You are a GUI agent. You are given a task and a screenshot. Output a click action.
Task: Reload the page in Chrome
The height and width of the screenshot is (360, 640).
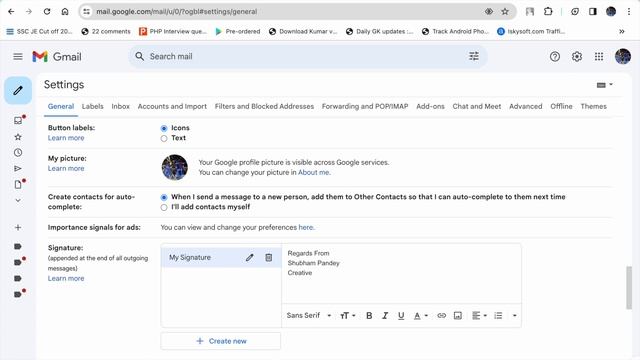point(47,11)
